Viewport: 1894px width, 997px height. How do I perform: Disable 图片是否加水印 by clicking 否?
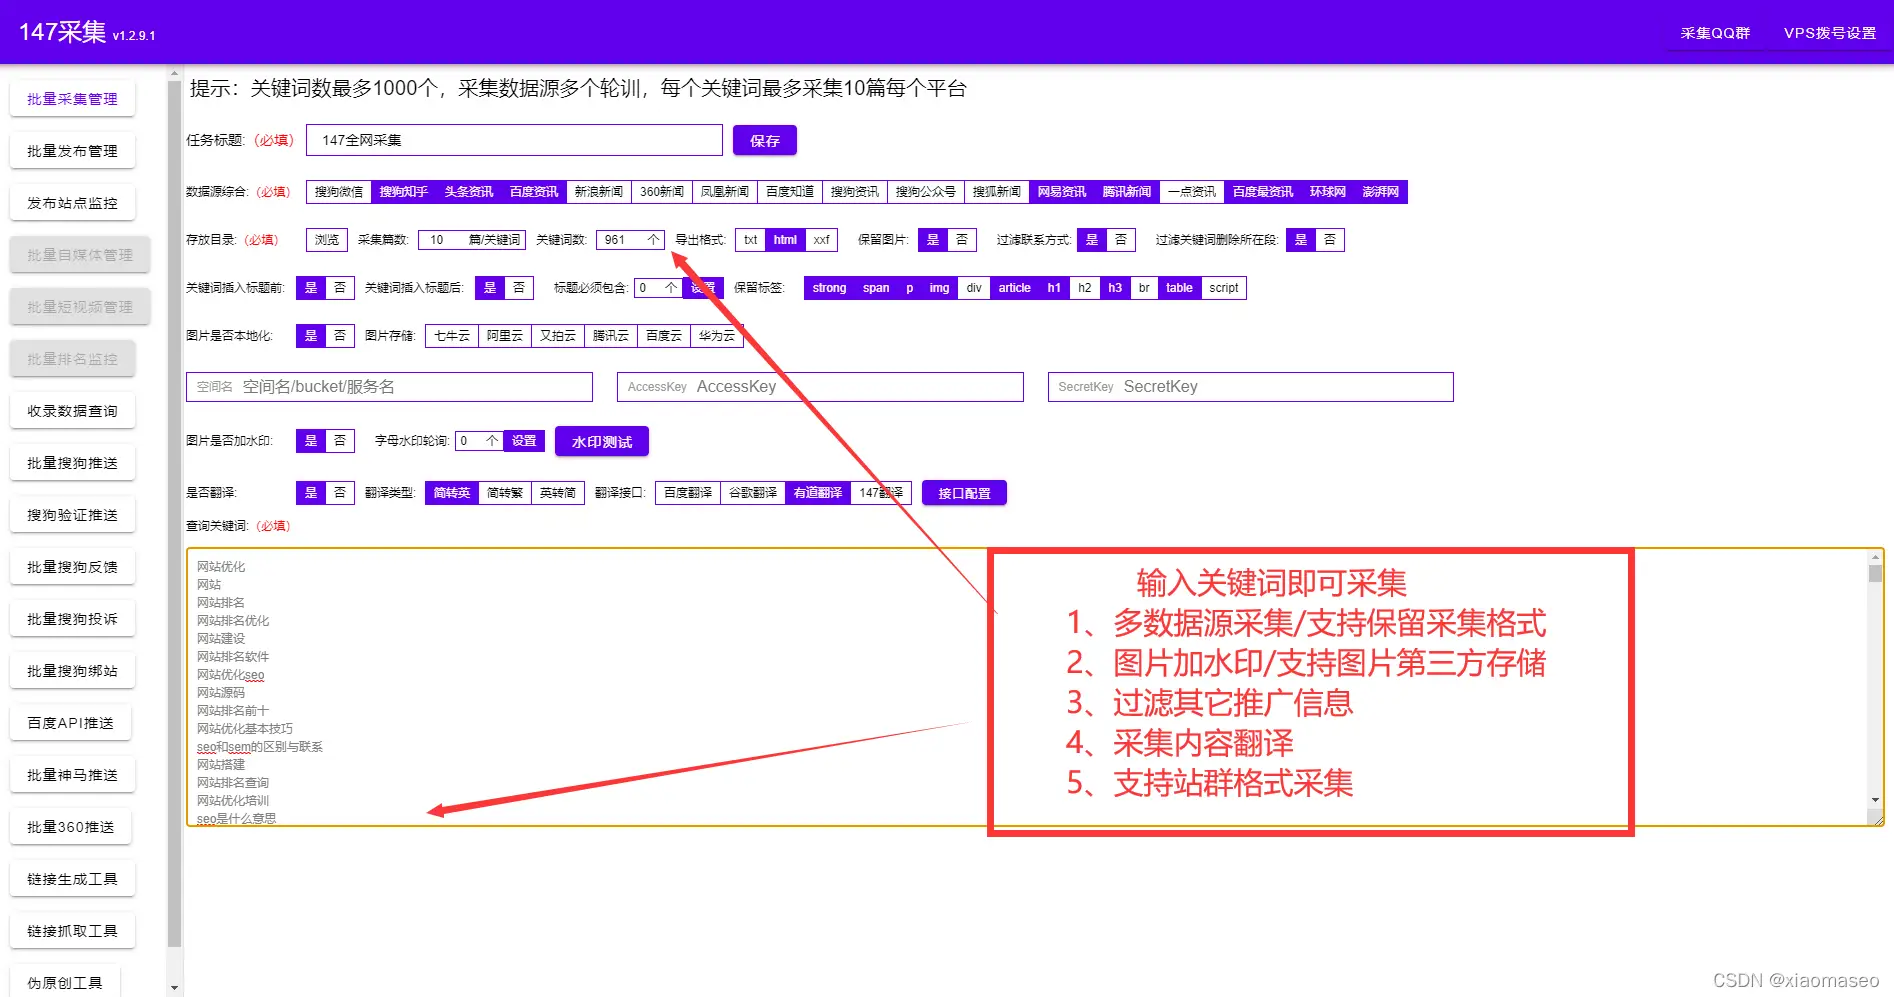point(339,440)
